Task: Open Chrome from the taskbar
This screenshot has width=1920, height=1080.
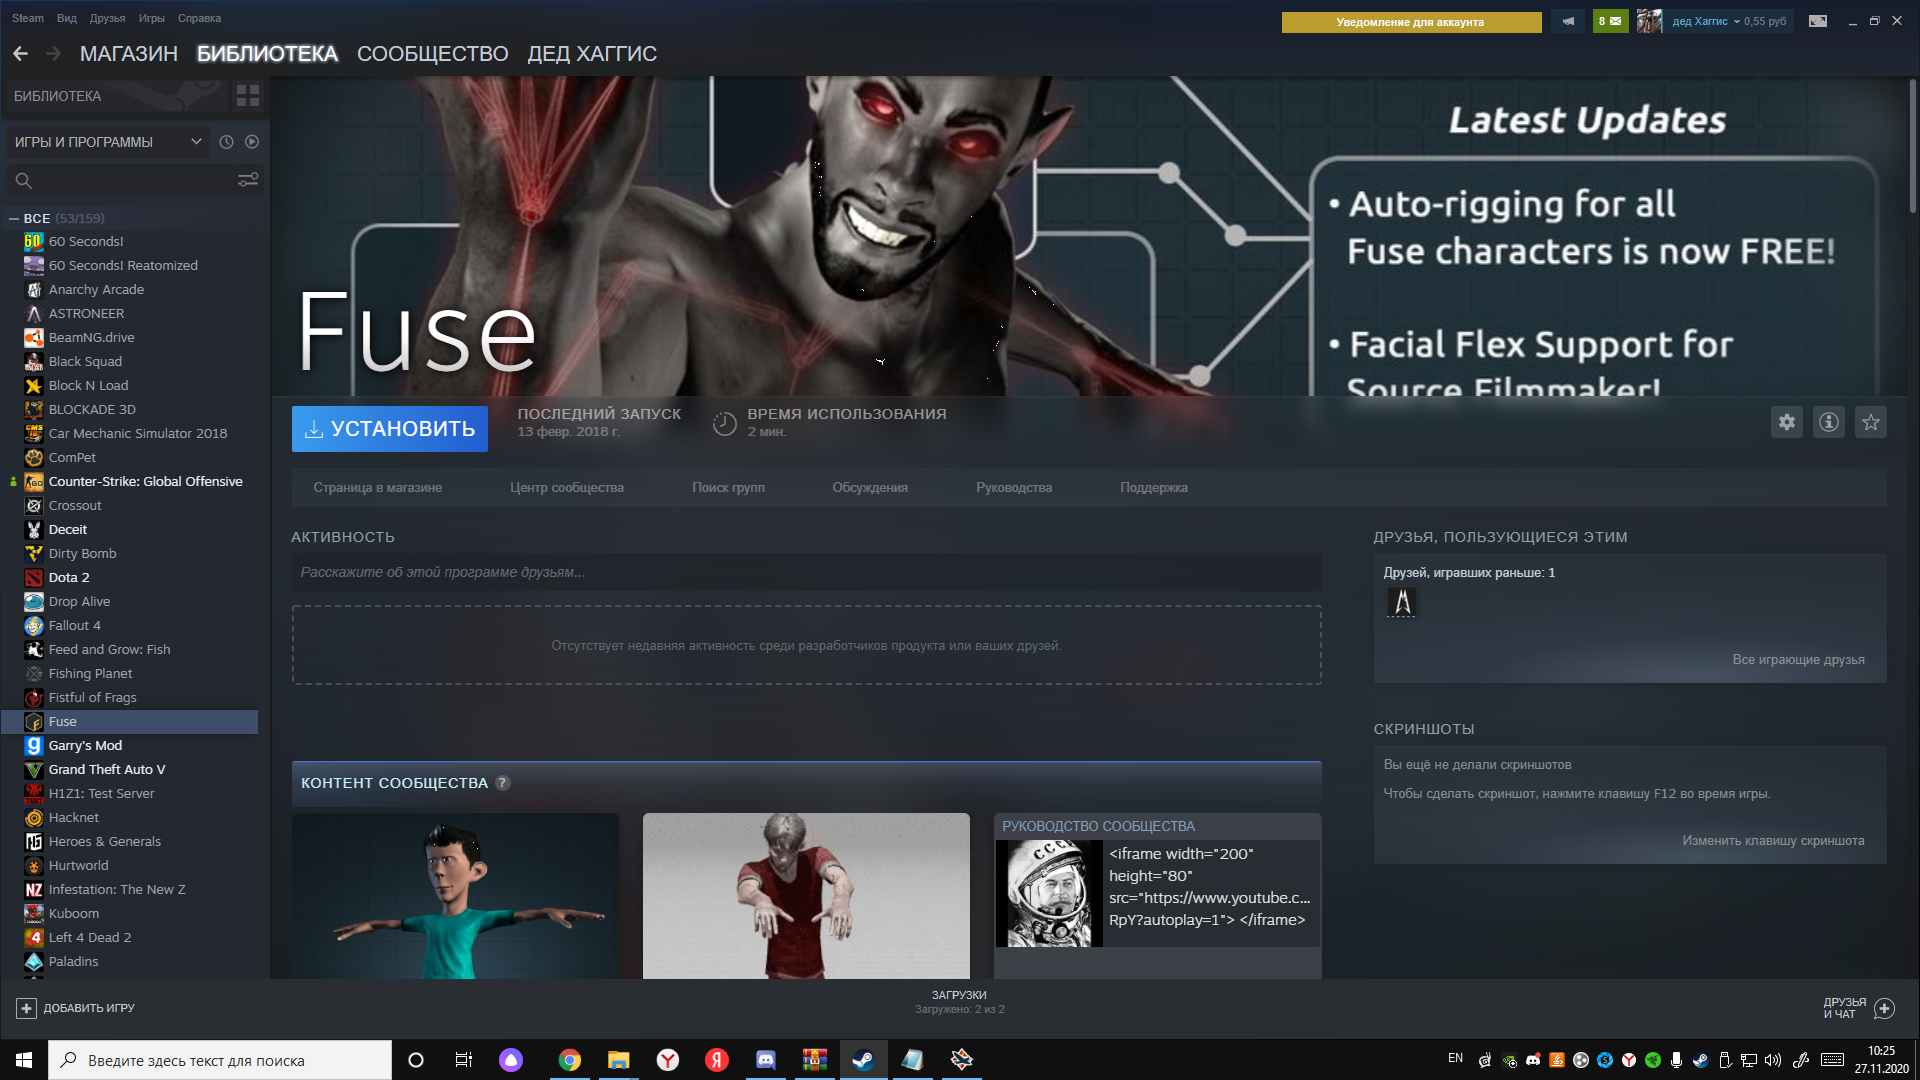Action: pyautogui.click(x=570, y=1060)
